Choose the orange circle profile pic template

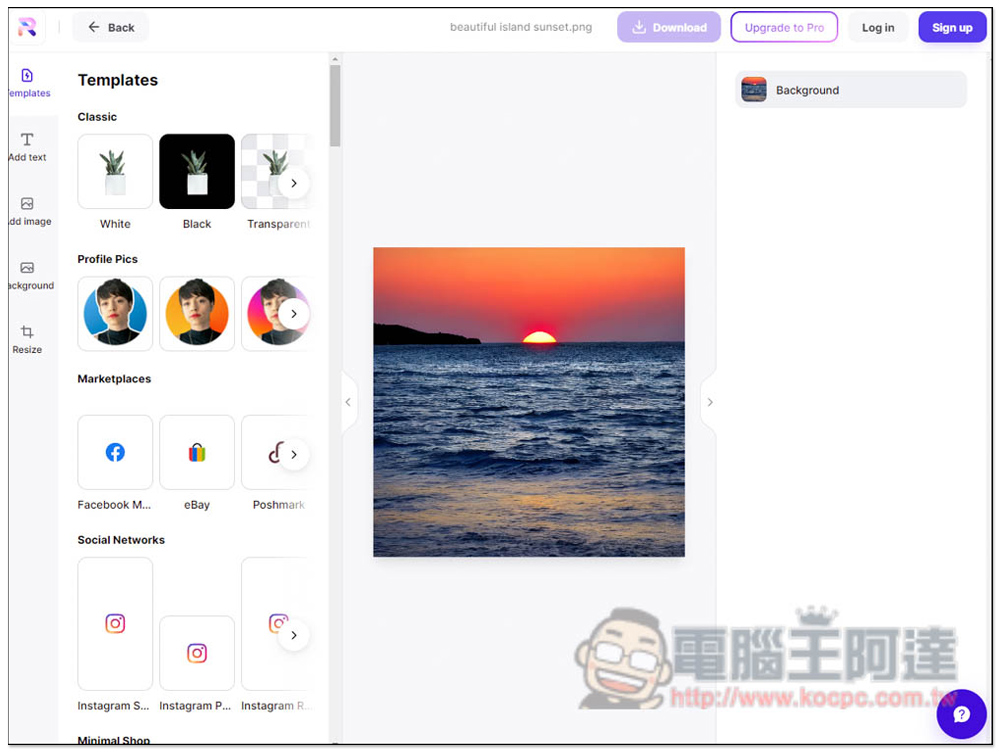(197, 314)
